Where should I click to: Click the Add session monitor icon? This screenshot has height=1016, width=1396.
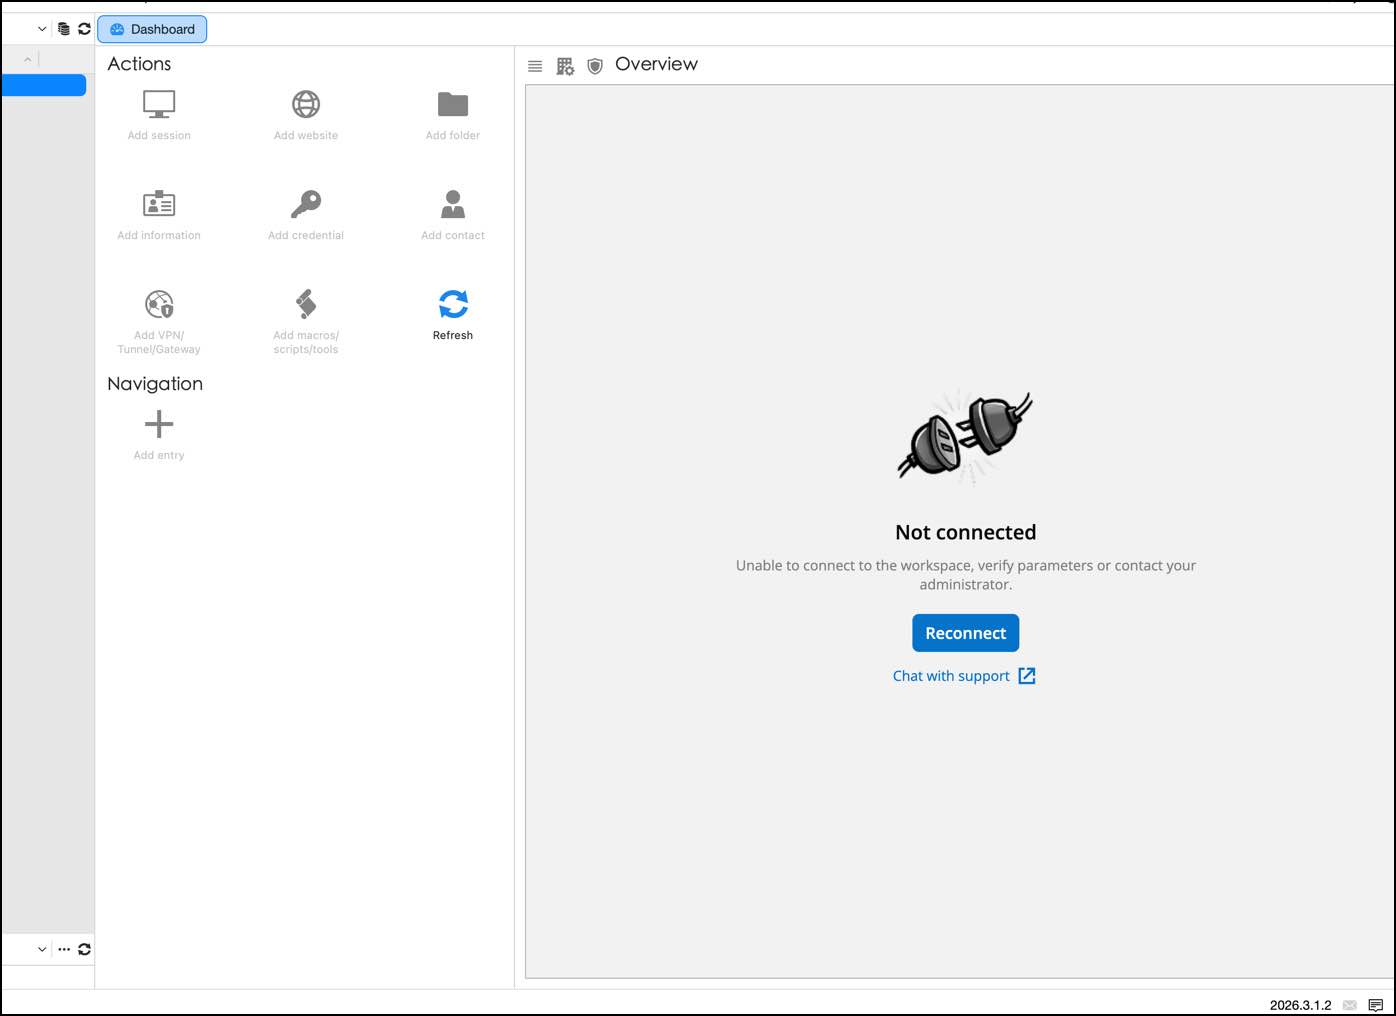[x=159, y=104]
